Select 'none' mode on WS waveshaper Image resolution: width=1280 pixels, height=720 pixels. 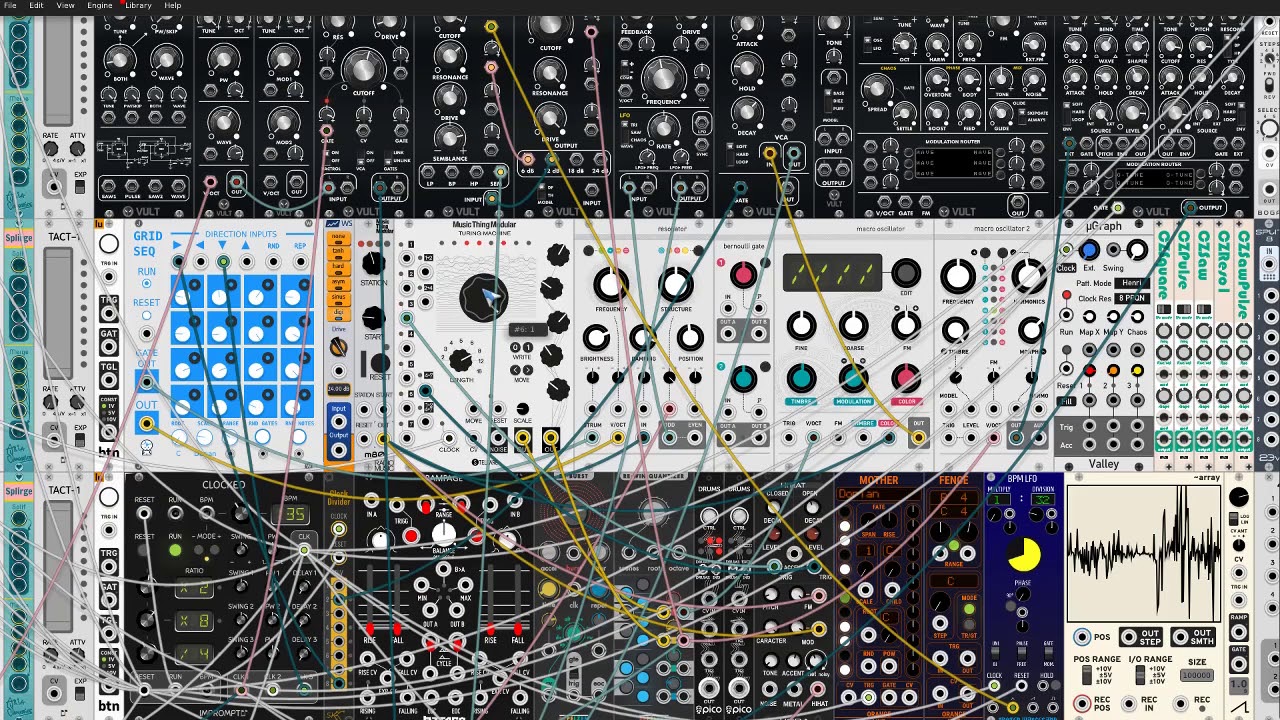(338, 238)
